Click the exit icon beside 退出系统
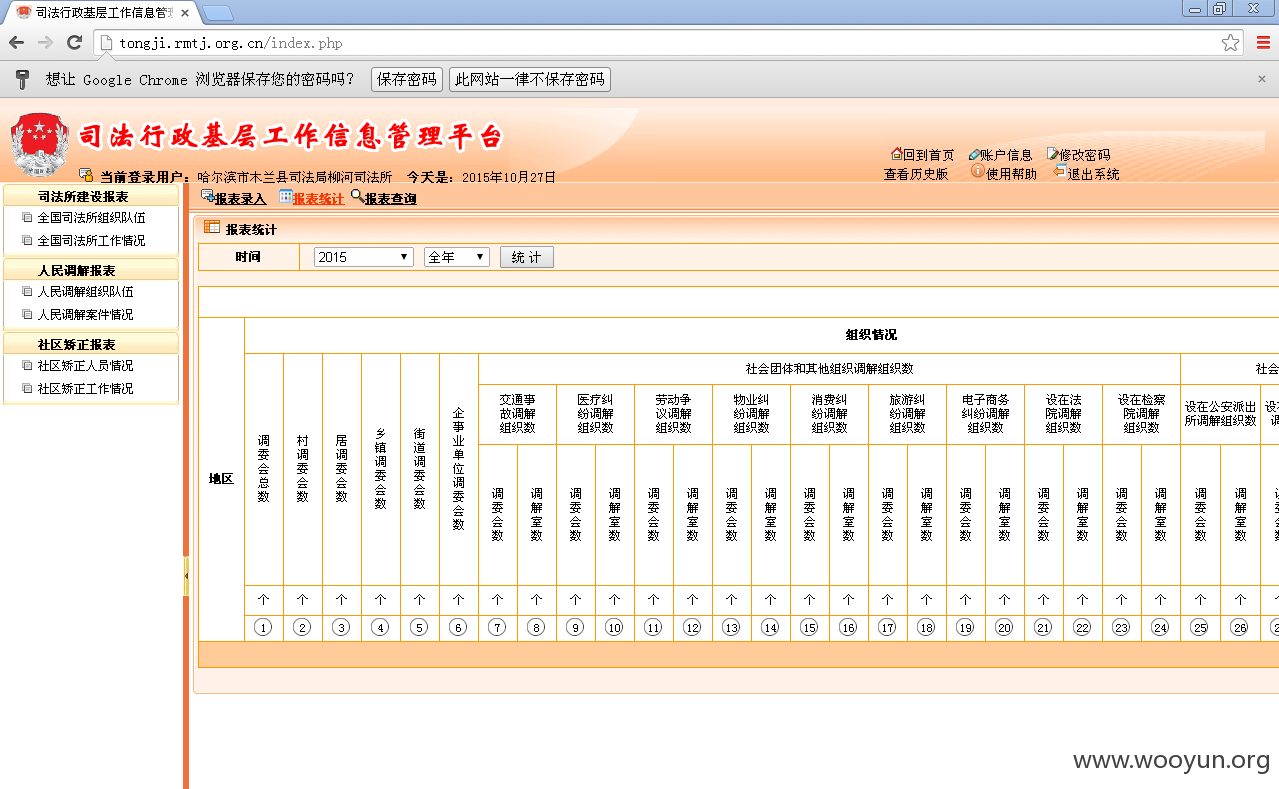1279x789 pixels. [x=1061, y=172]
